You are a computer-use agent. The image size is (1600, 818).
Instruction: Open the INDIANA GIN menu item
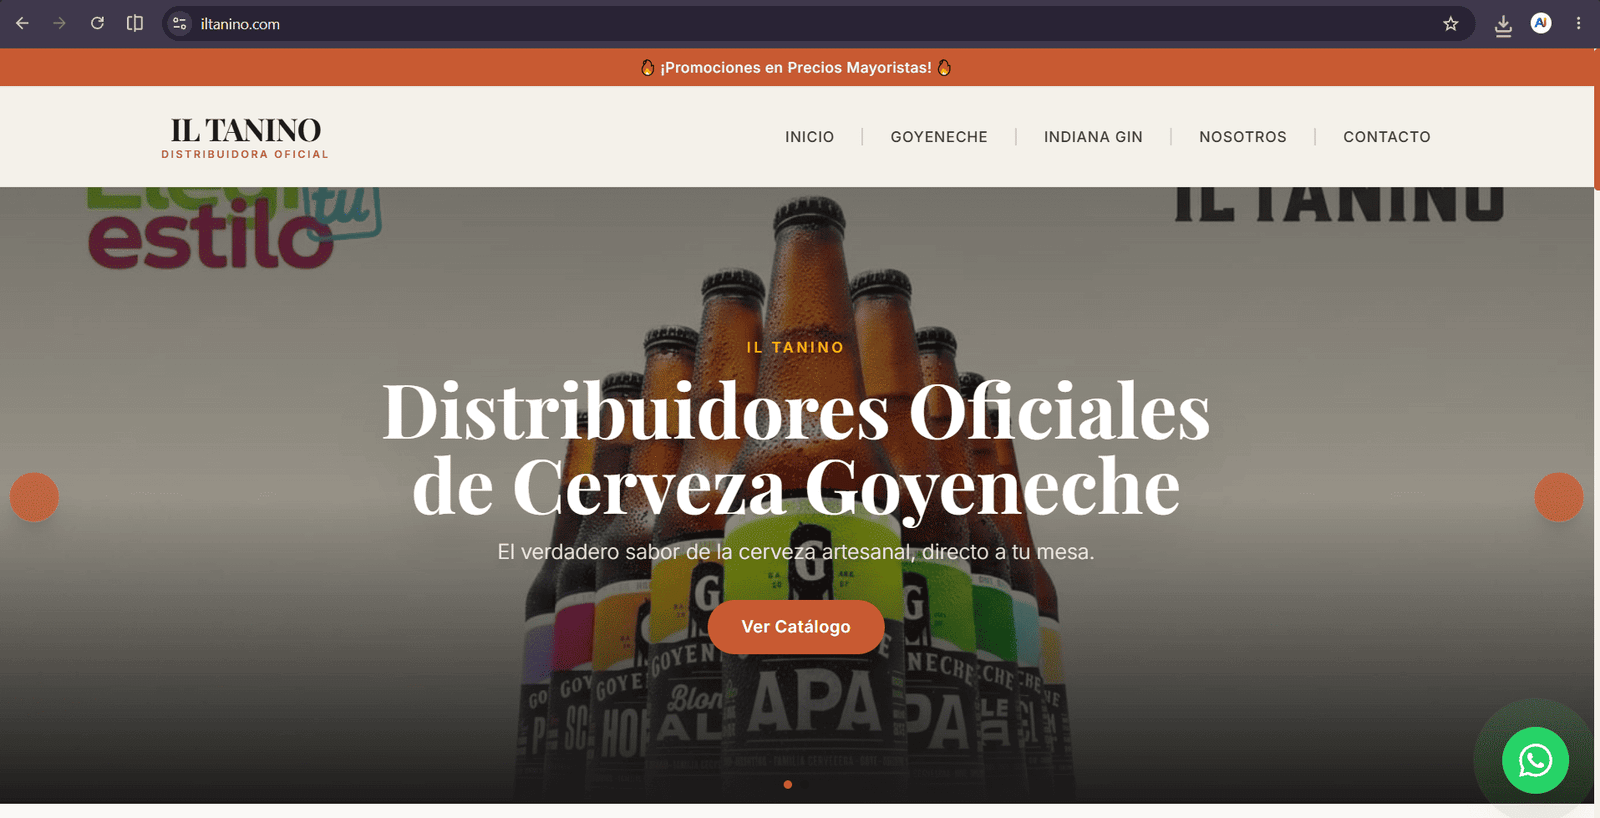[1093, 137]
